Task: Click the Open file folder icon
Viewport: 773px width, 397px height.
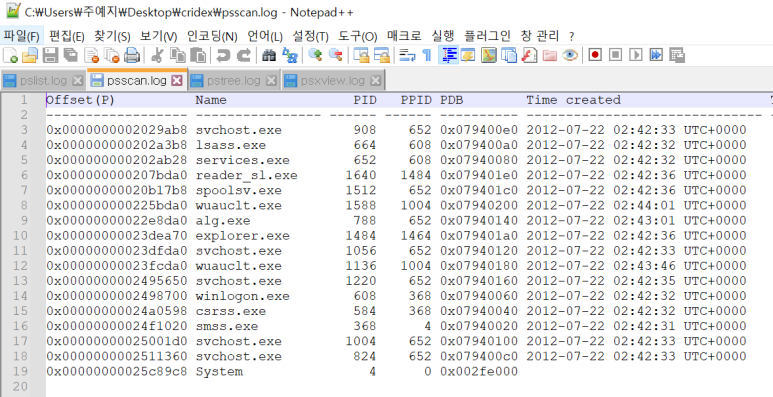Action: 30,55
